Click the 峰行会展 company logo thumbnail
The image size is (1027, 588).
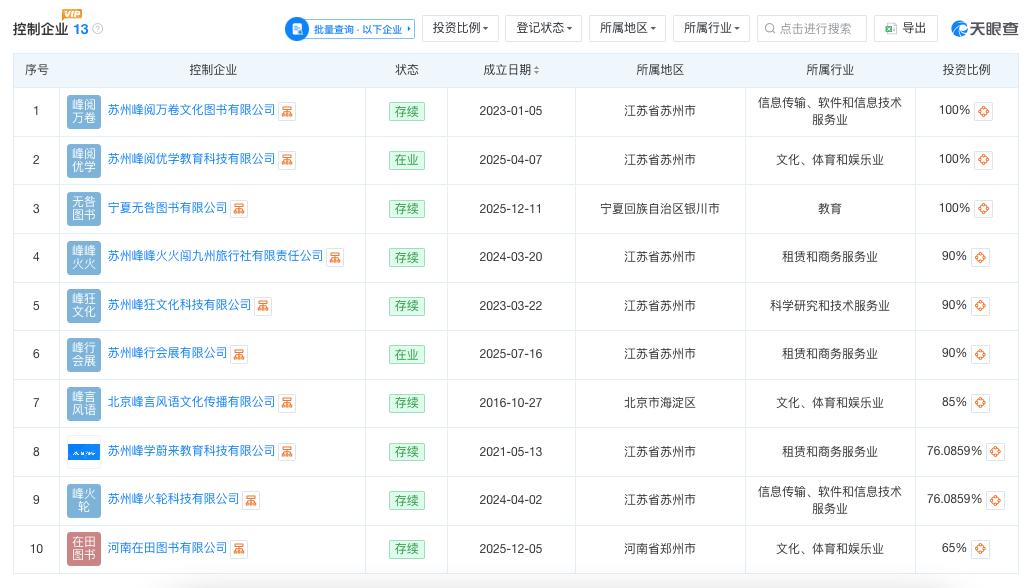pyautogui.click(x=84, y=354)
